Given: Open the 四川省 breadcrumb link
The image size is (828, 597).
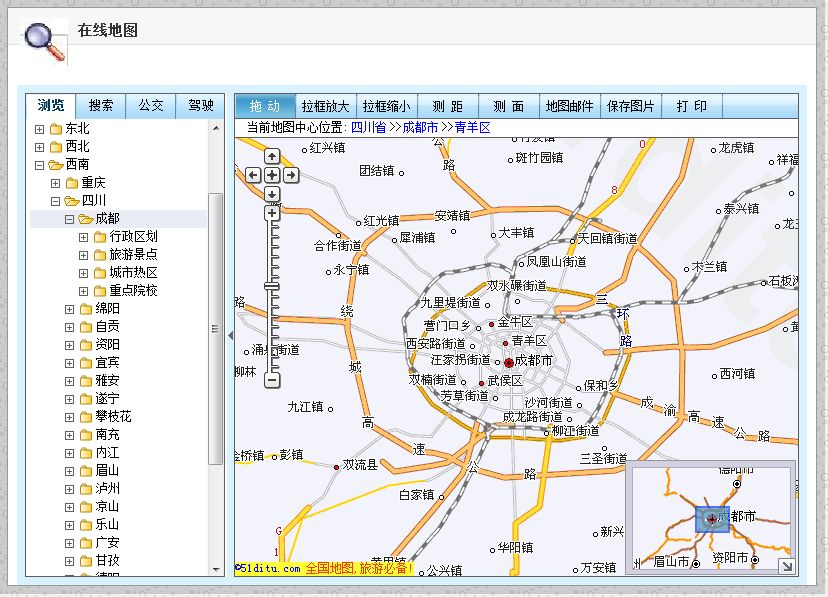Looking at the screenshot, I should pos(369,128).
